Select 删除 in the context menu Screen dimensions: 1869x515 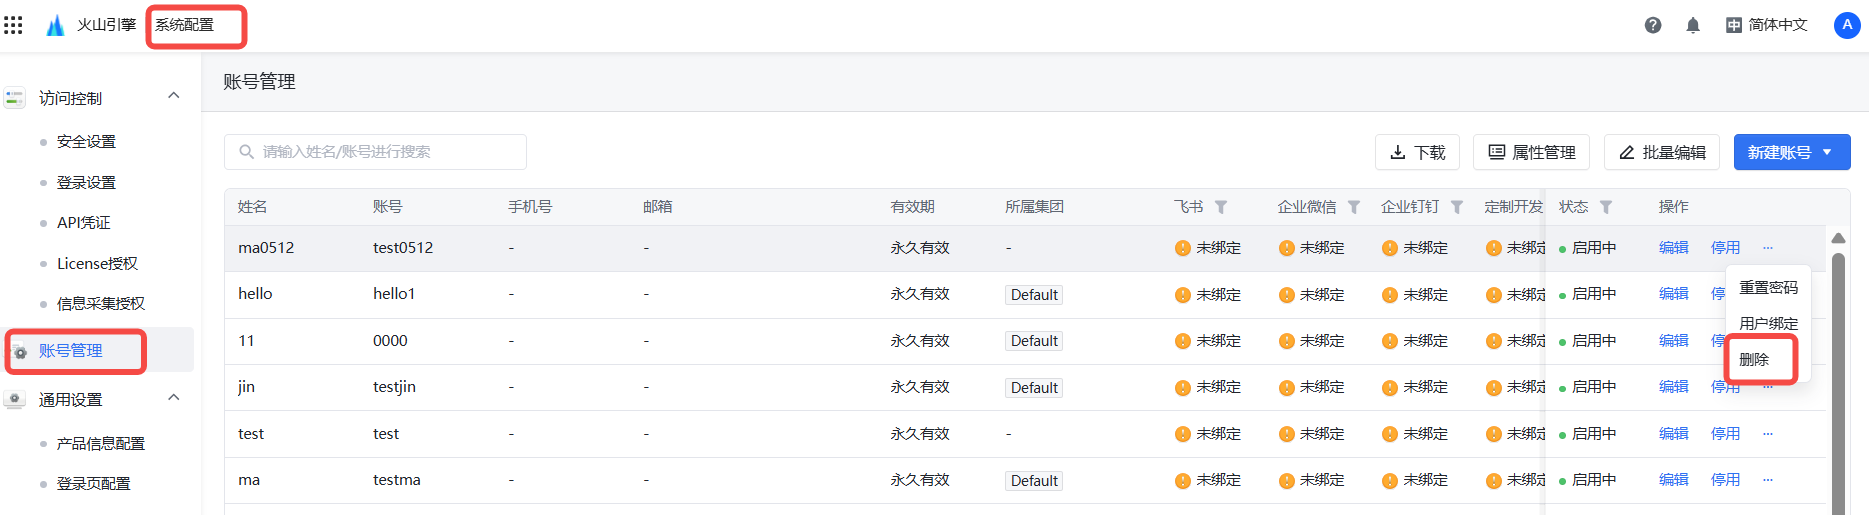[x=1755, y=360]
